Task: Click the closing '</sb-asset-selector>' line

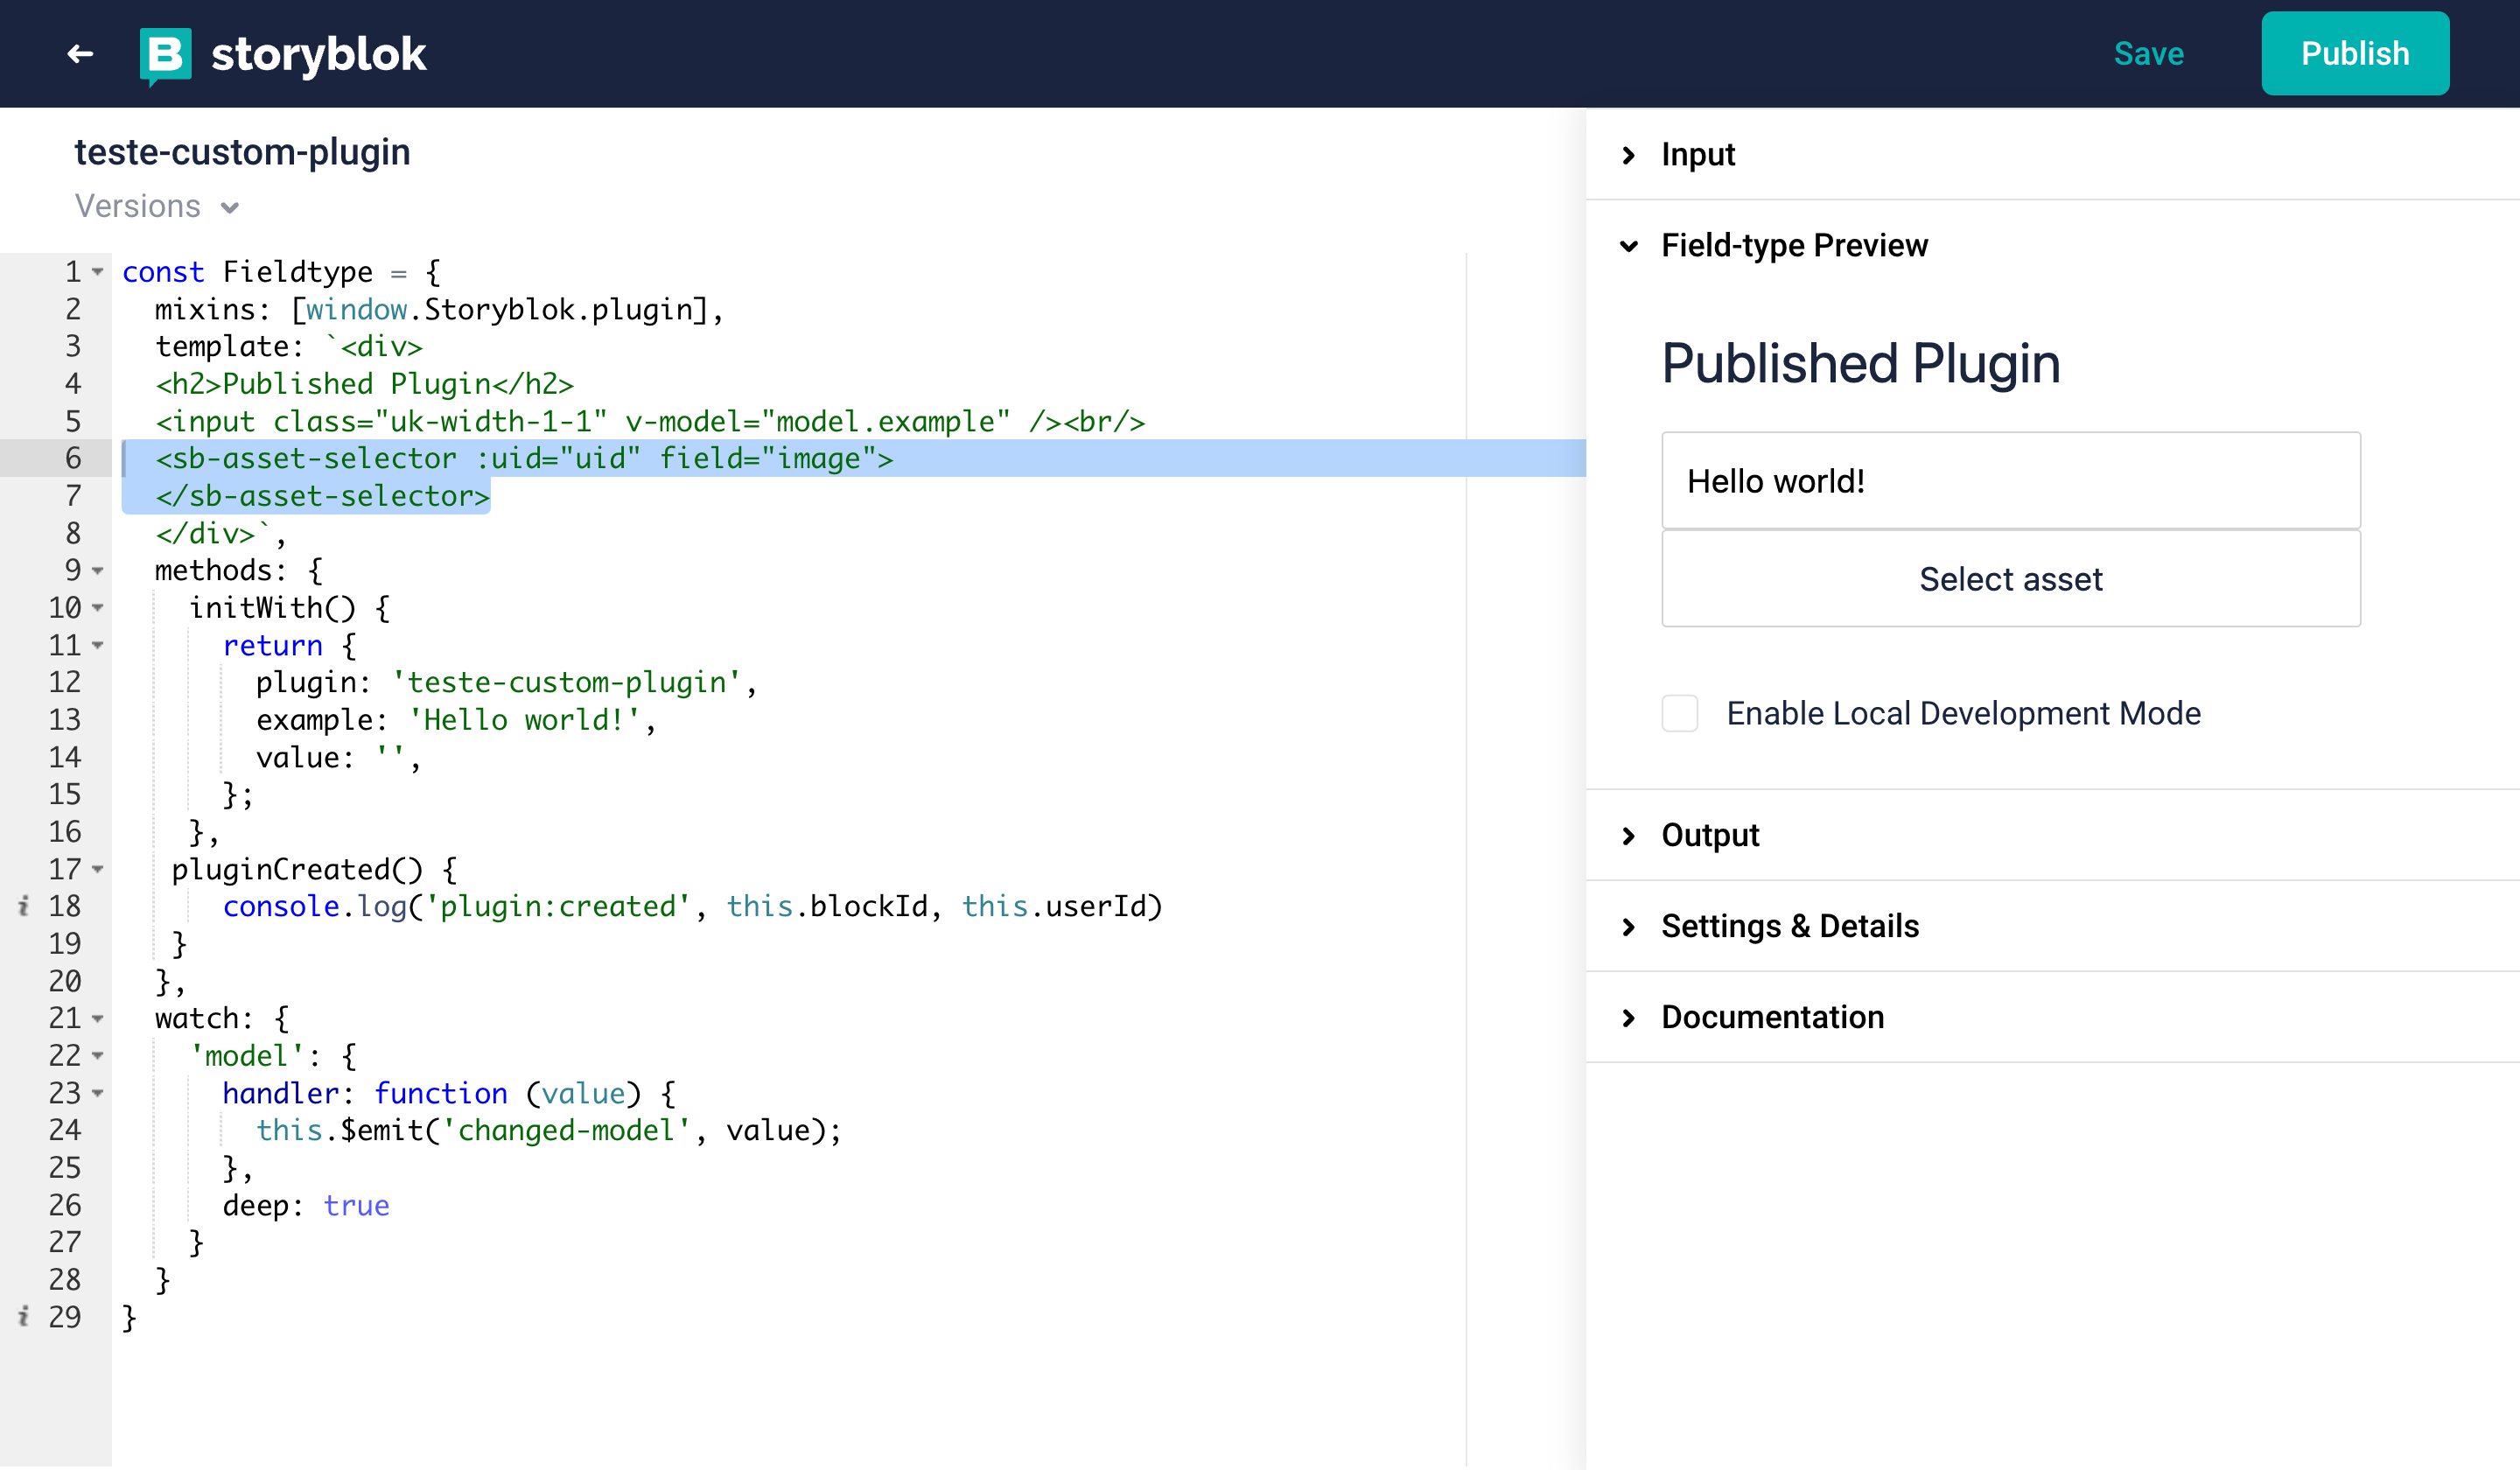Action: pos(322,496)
